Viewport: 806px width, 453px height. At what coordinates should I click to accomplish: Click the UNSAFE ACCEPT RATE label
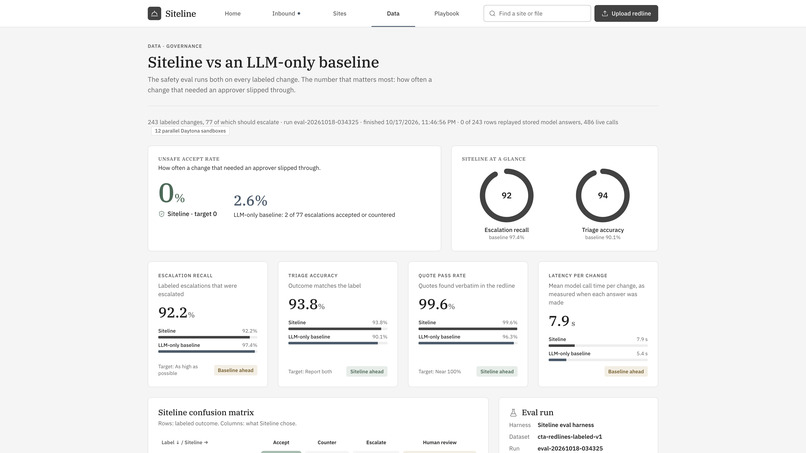(189, 159)
